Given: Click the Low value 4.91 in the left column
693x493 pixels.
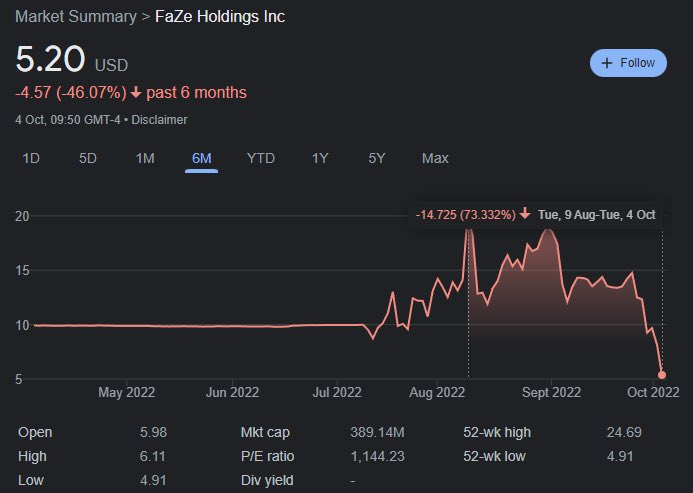Looking at the screenshot, I should click(x=153, y=480).
